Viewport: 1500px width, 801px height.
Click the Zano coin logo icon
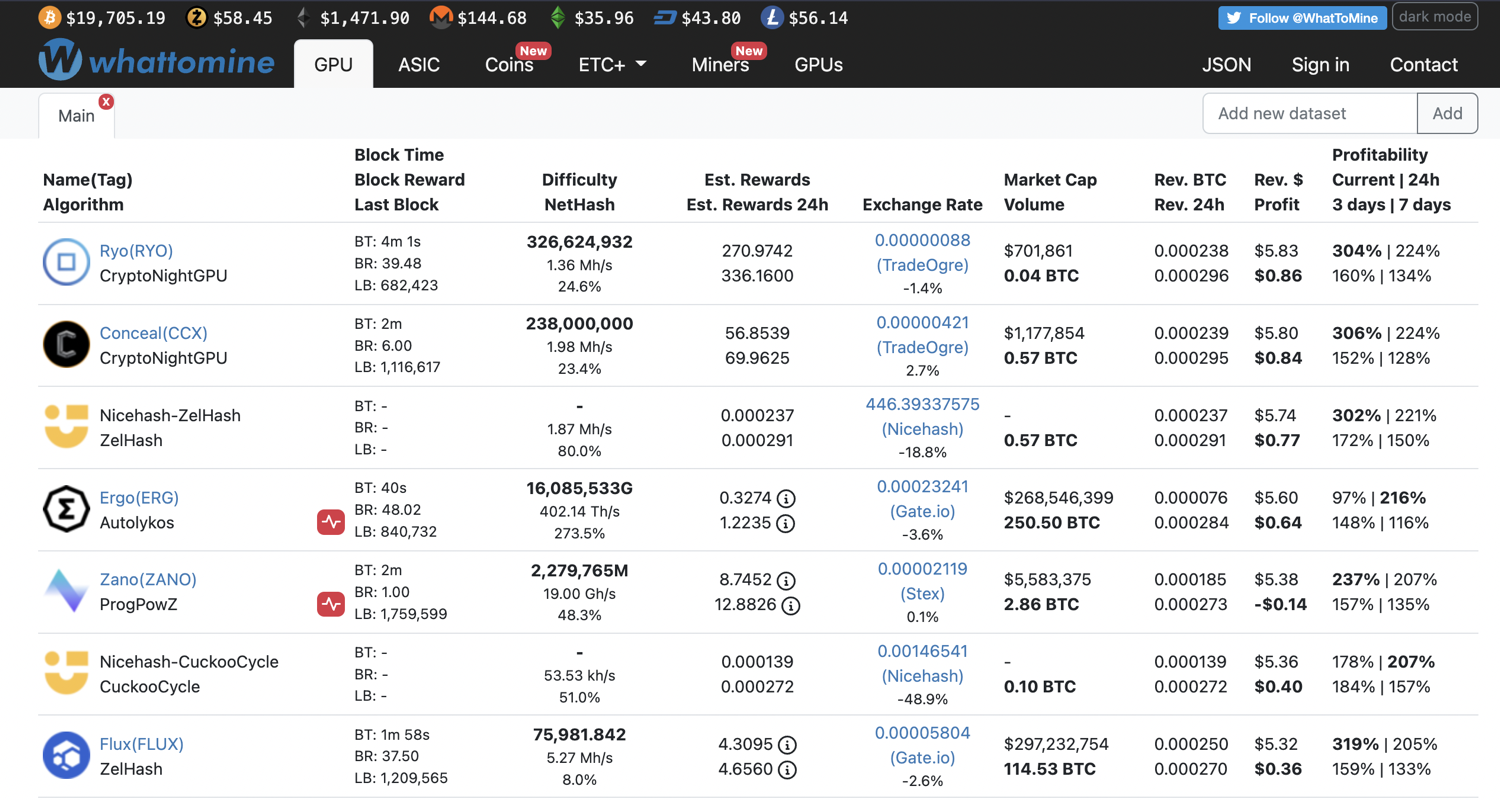(x=67, y=591)
